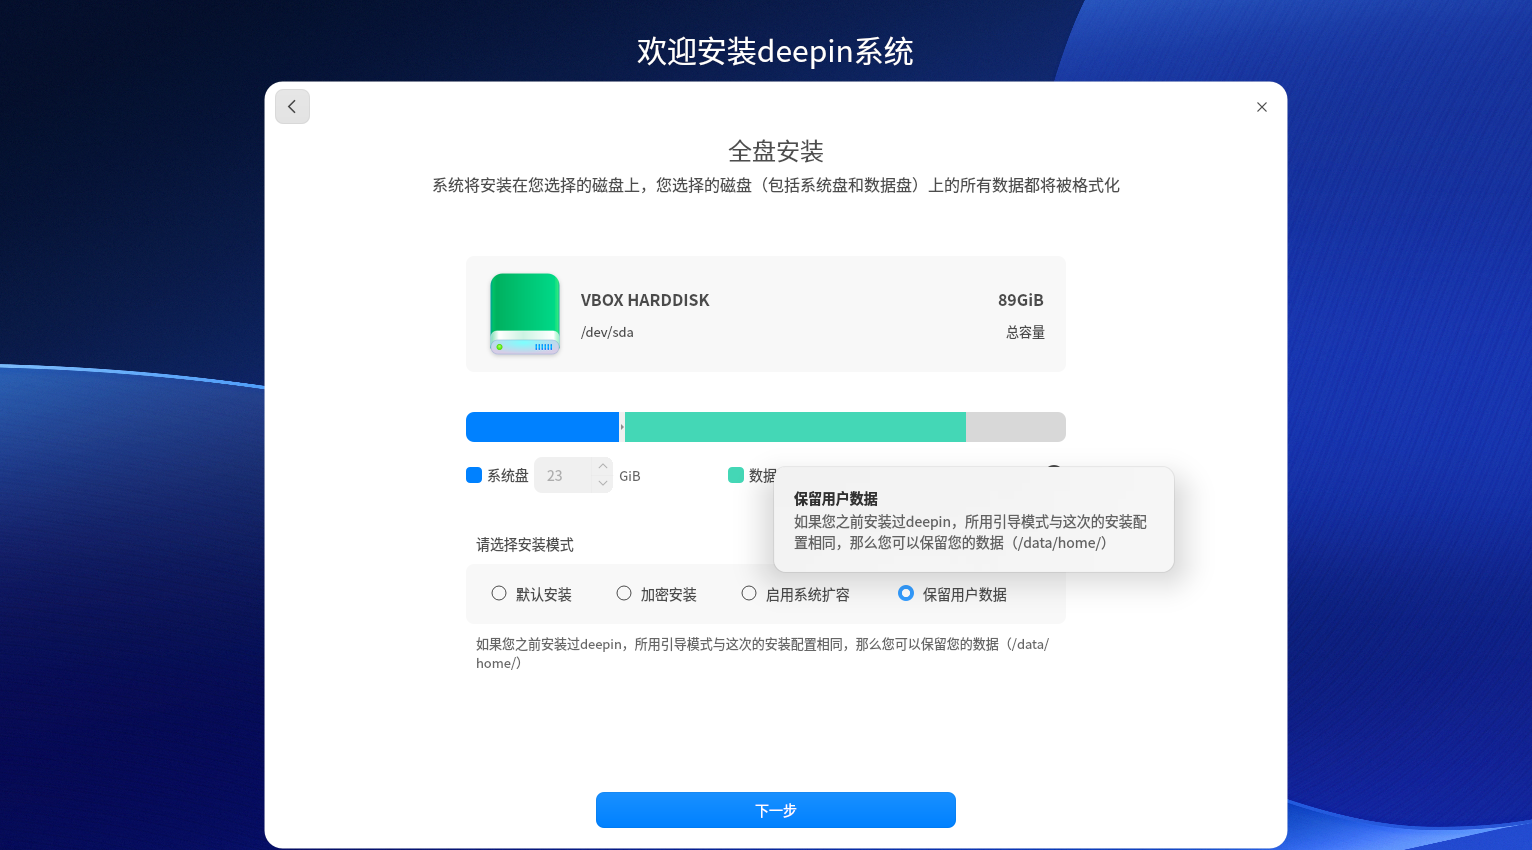Click the teal 数据盘 legend swatch

pyautogui.click(x=736, y=475)
